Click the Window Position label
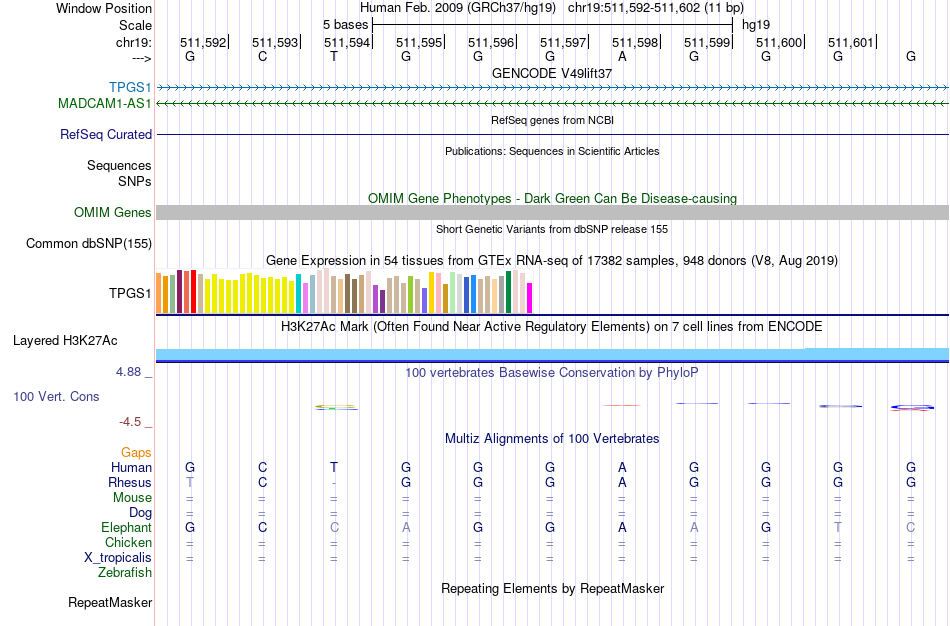This screenshot has height=626, width=950. [x=104, y=8]
